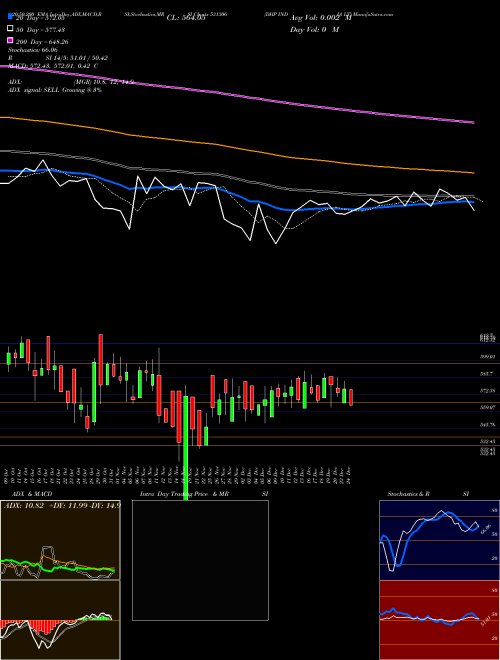Open the blue Stochastics chart panel
Viewport: 500px width, 660px height.
439,540
